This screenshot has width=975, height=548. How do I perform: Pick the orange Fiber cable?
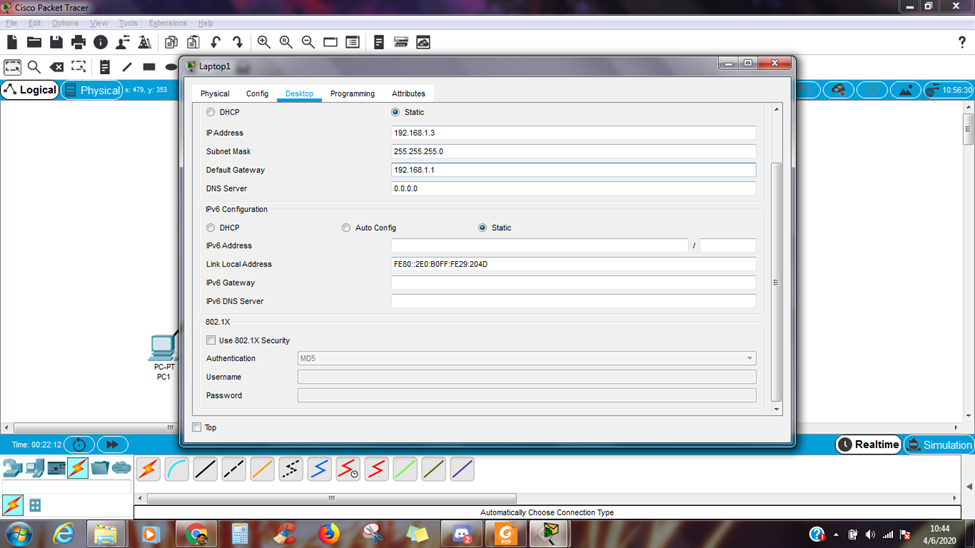click(262, 469)
